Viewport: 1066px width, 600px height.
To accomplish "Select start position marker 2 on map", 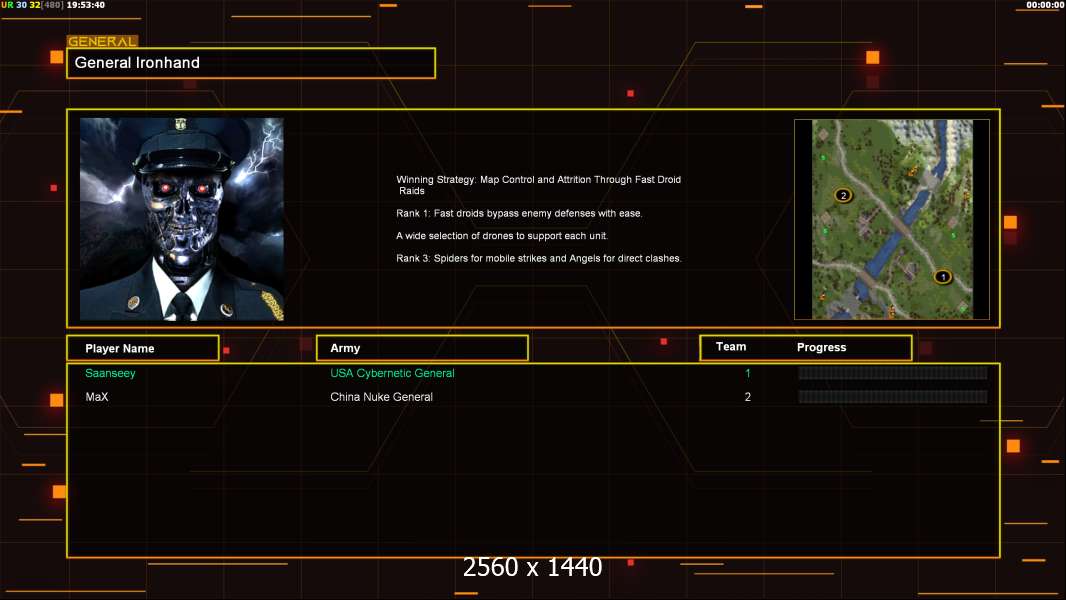I will pos(843,196).
